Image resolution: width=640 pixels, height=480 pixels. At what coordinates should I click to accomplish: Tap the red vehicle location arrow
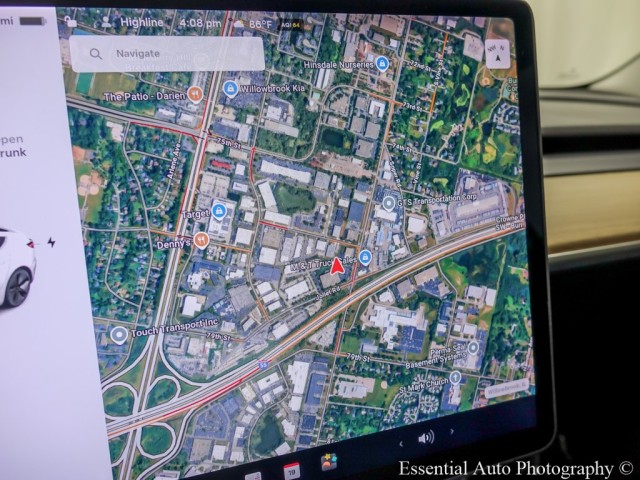(337, 265)
